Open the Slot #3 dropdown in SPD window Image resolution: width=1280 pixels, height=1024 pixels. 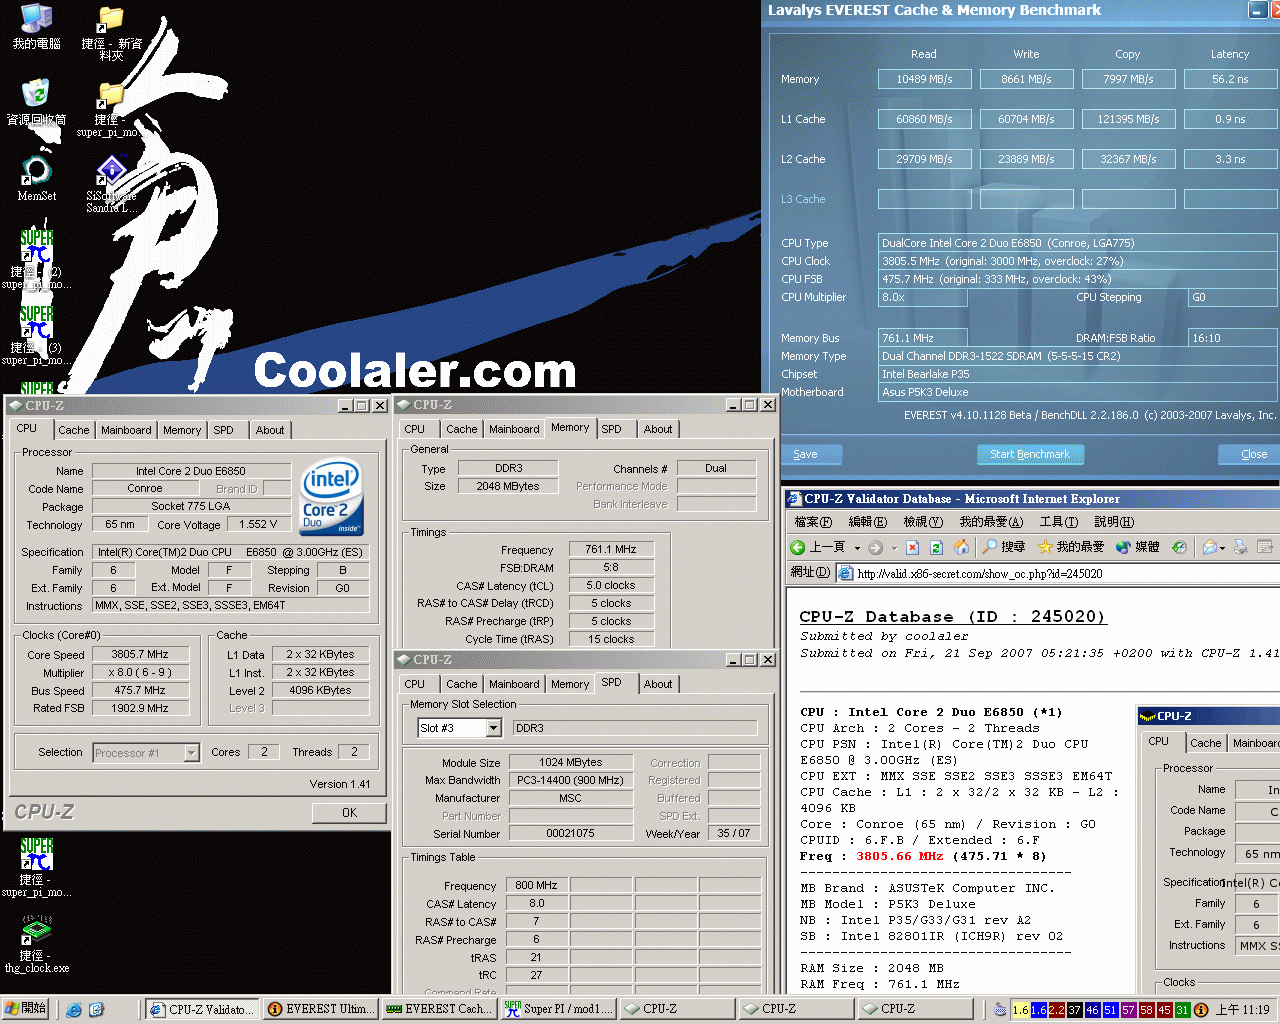click(x=493, y=728)
